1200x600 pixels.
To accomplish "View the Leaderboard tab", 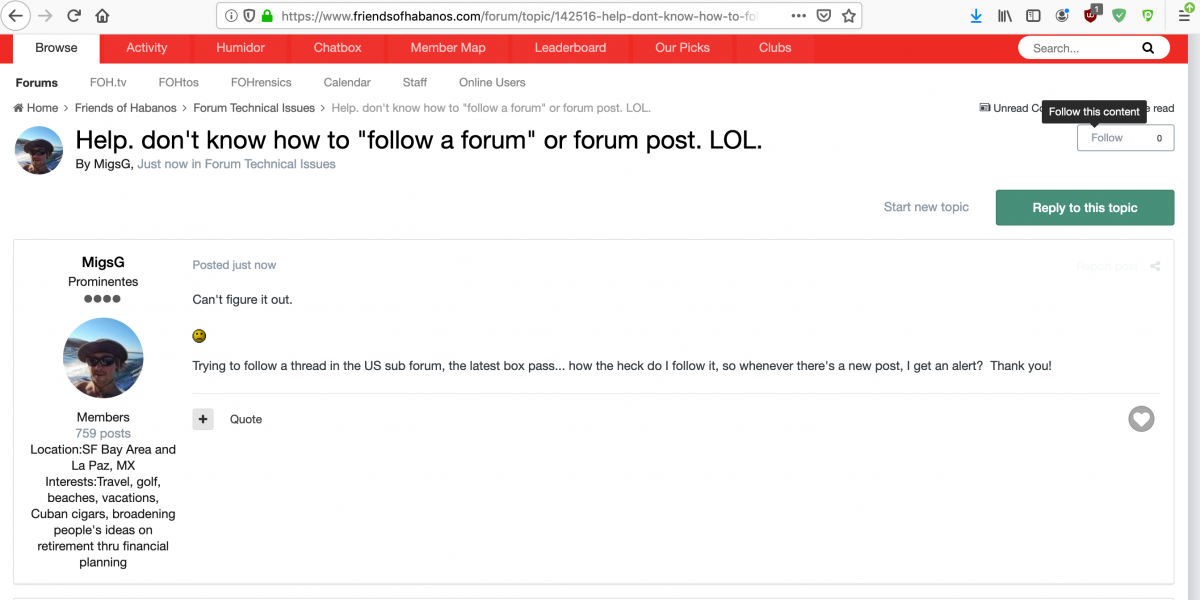I will pos(571,48).
